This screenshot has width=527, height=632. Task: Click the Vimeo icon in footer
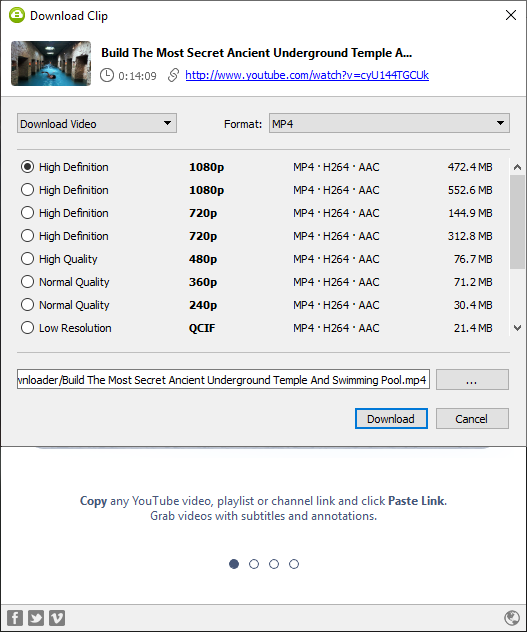(57, 617)
